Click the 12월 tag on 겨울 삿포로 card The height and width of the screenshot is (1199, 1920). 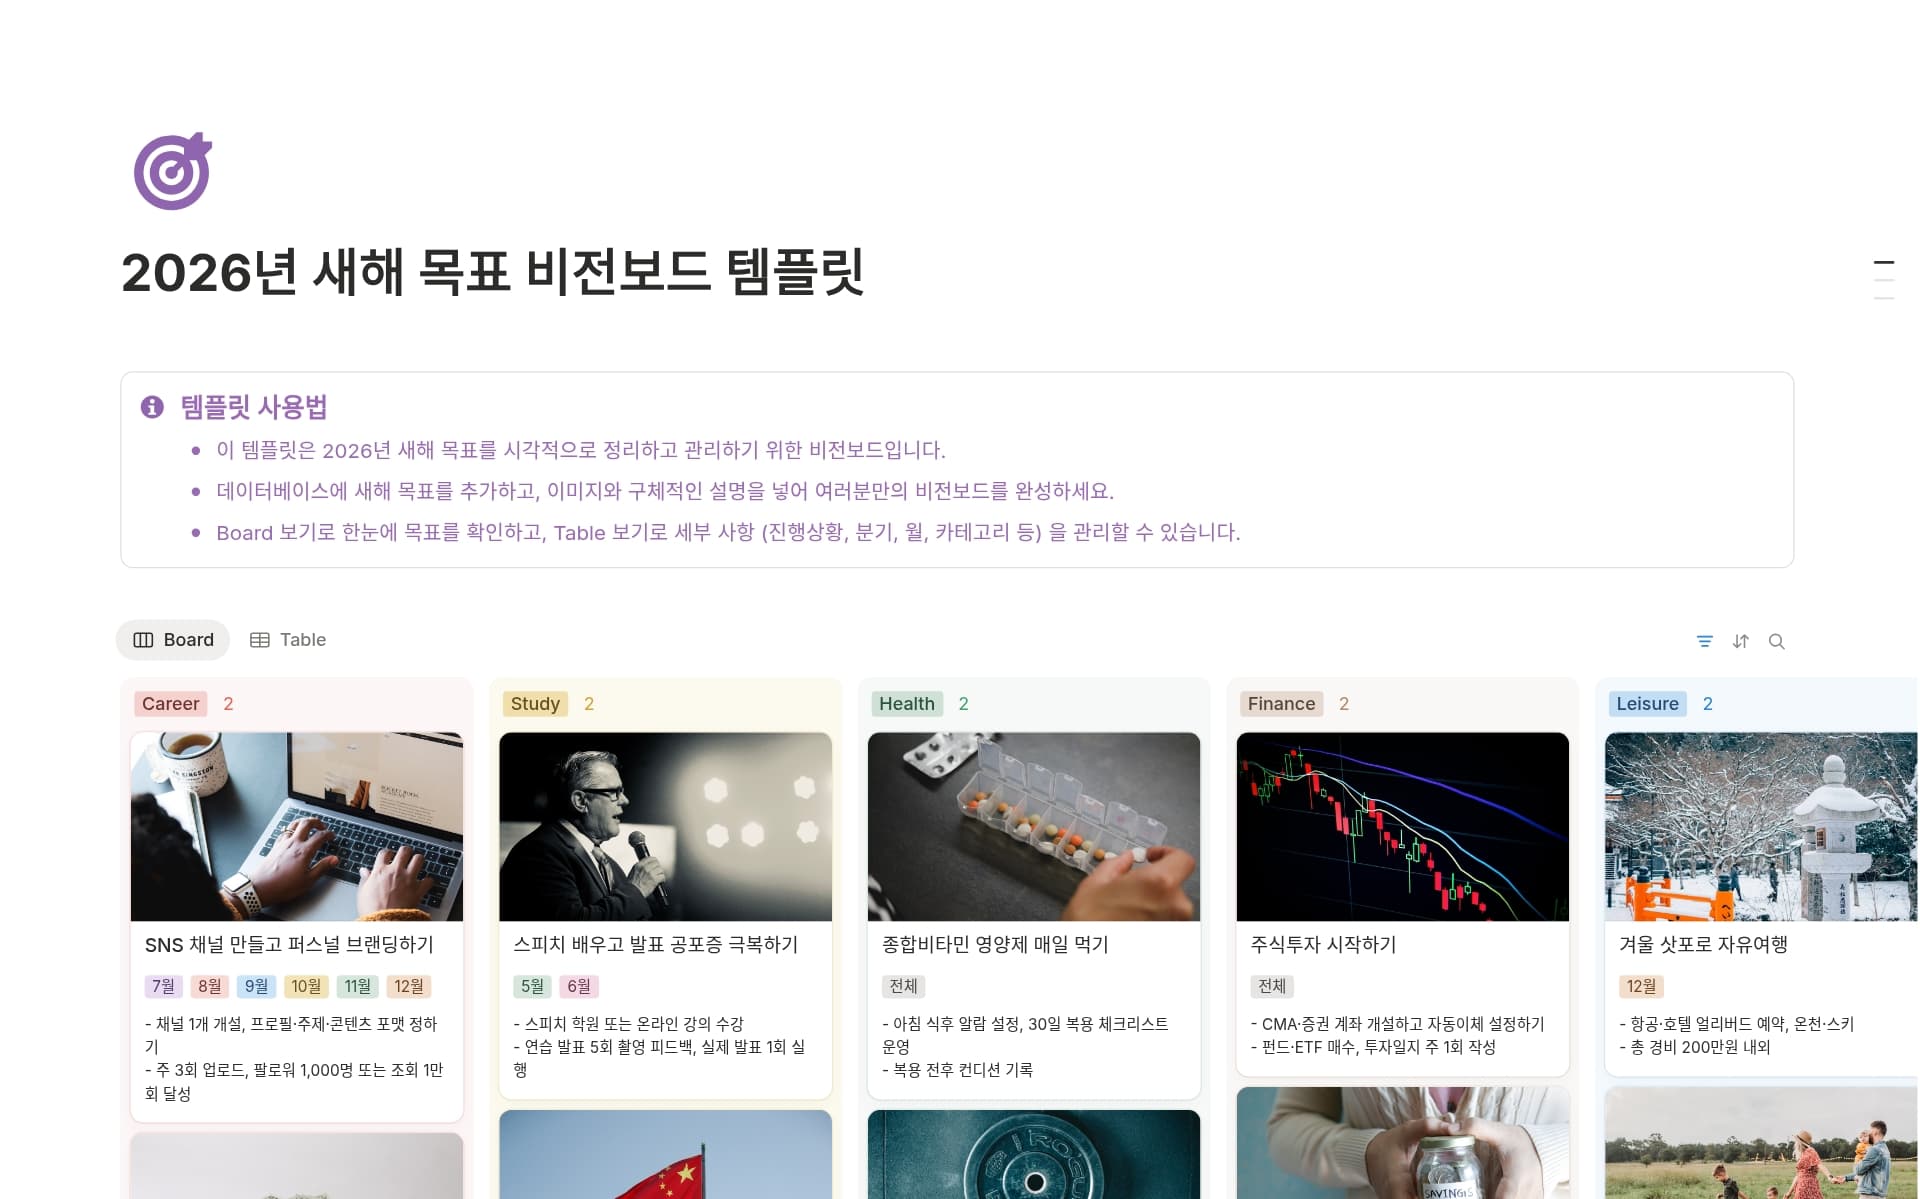pos(1641,986)
